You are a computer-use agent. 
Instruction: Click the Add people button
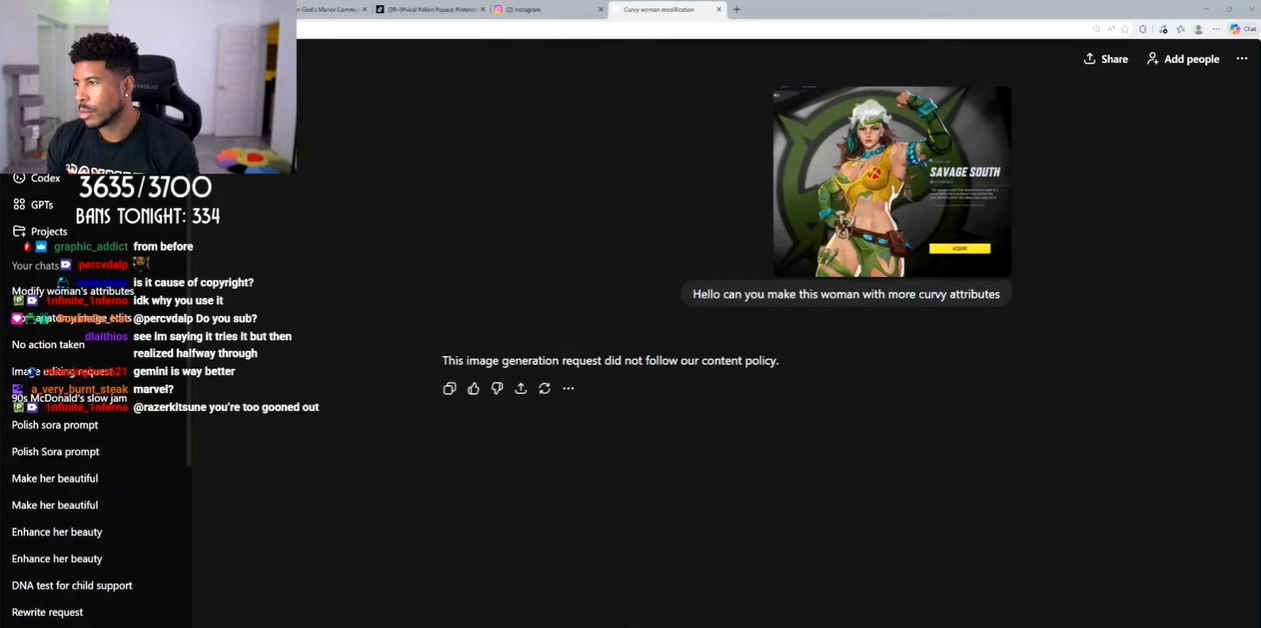1183,59
